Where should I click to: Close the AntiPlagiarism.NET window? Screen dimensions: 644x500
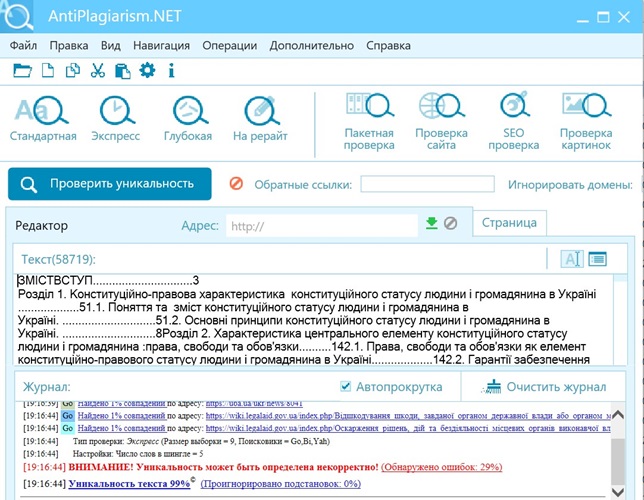[x=624, y=17]
